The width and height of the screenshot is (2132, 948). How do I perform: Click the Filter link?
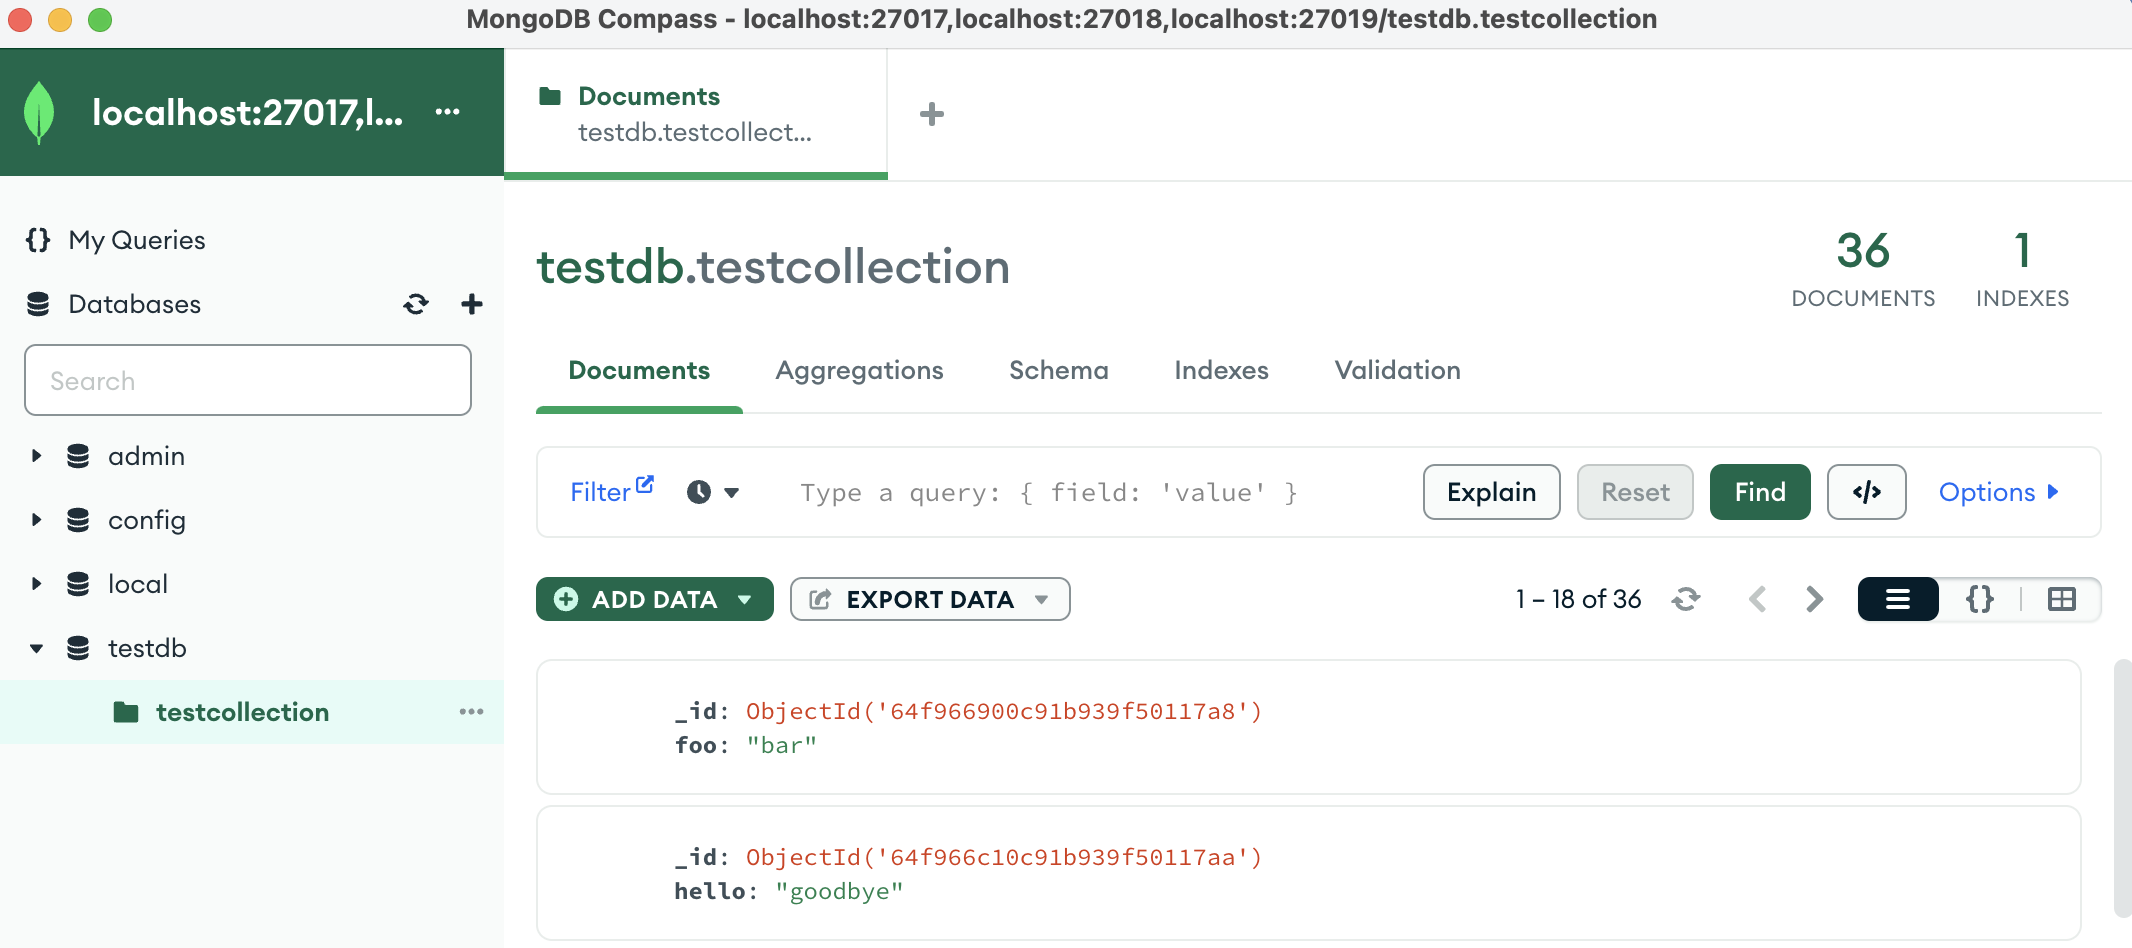600,492
